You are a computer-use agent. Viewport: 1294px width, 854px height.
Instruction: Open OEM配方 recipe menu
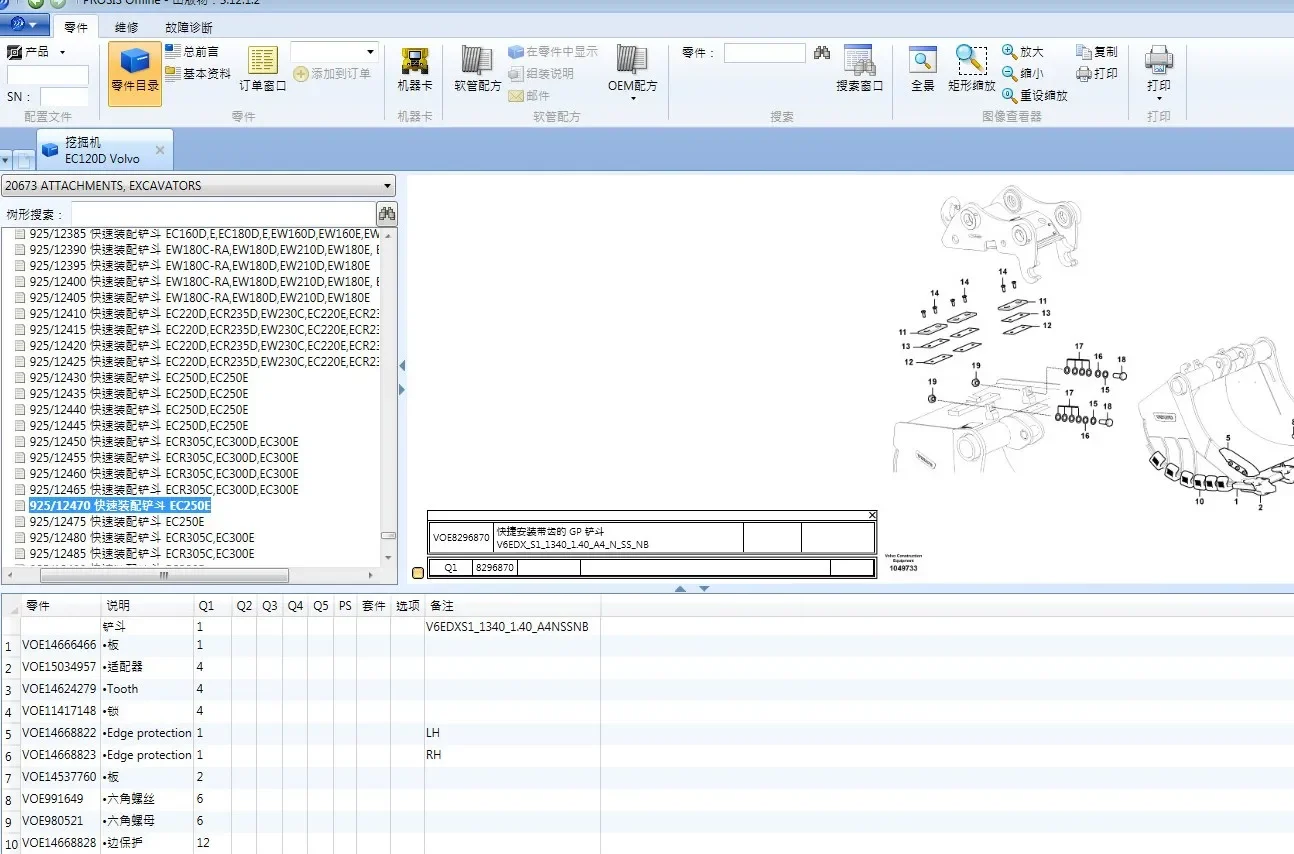pos(633,72)
